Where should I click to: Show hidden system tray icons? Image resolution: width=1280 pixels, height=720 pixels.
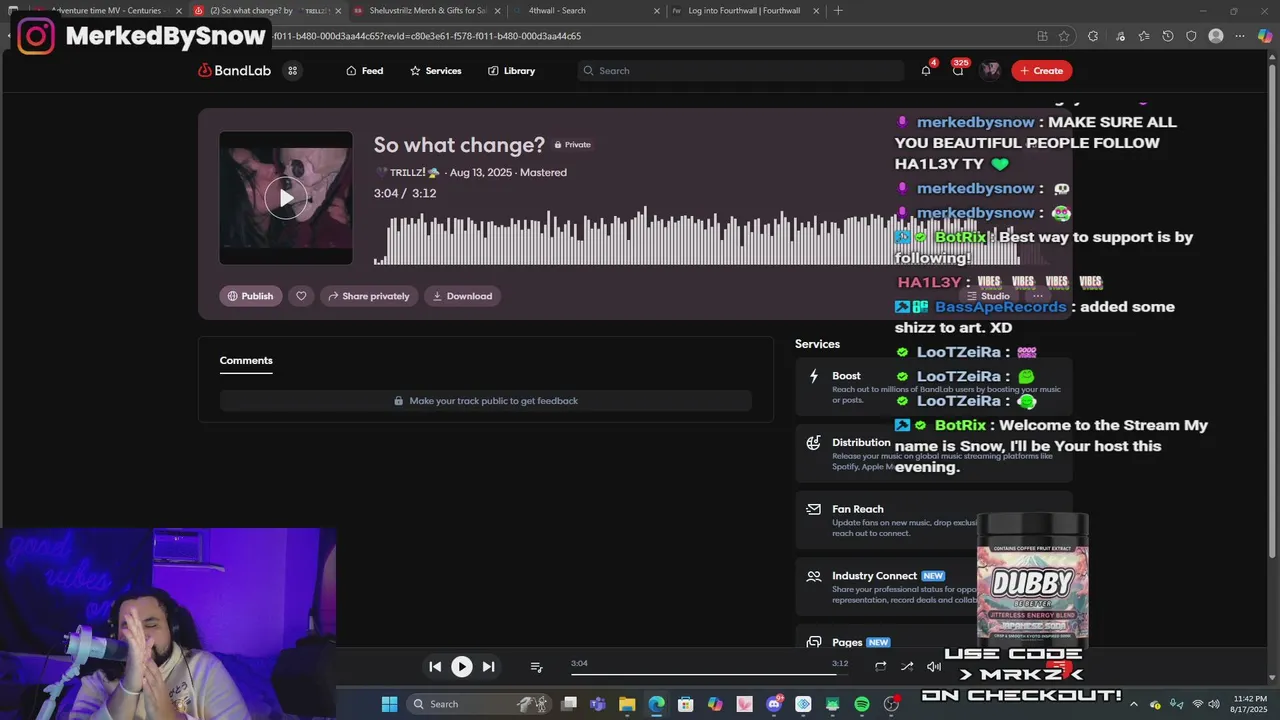(x=1136, y=704)
